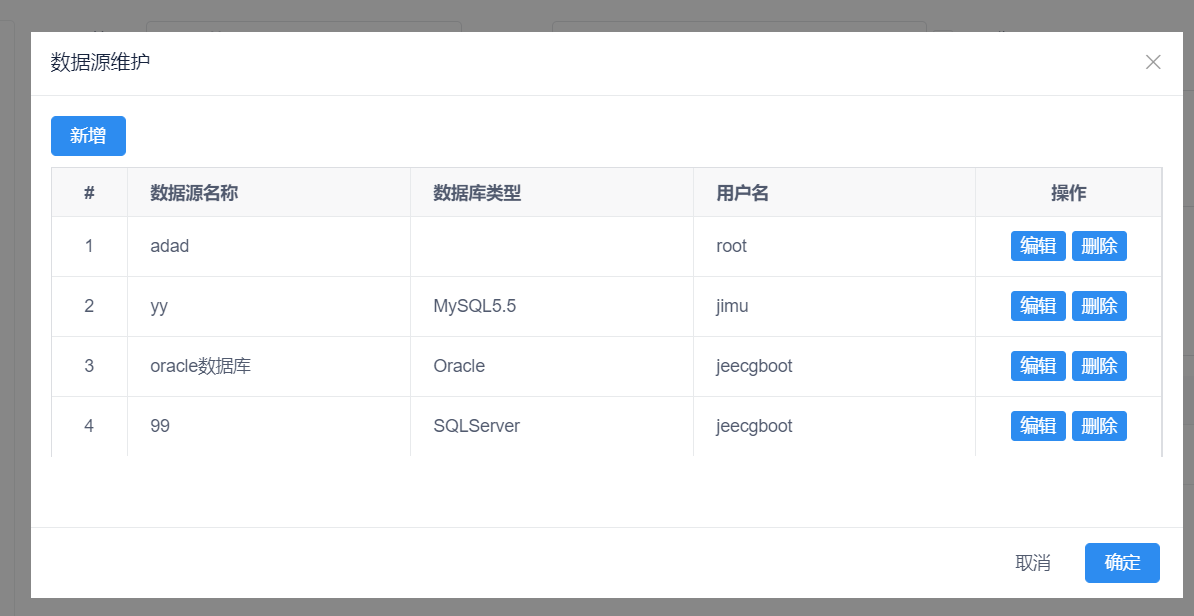Select the jimu username cell

point(835,307)
